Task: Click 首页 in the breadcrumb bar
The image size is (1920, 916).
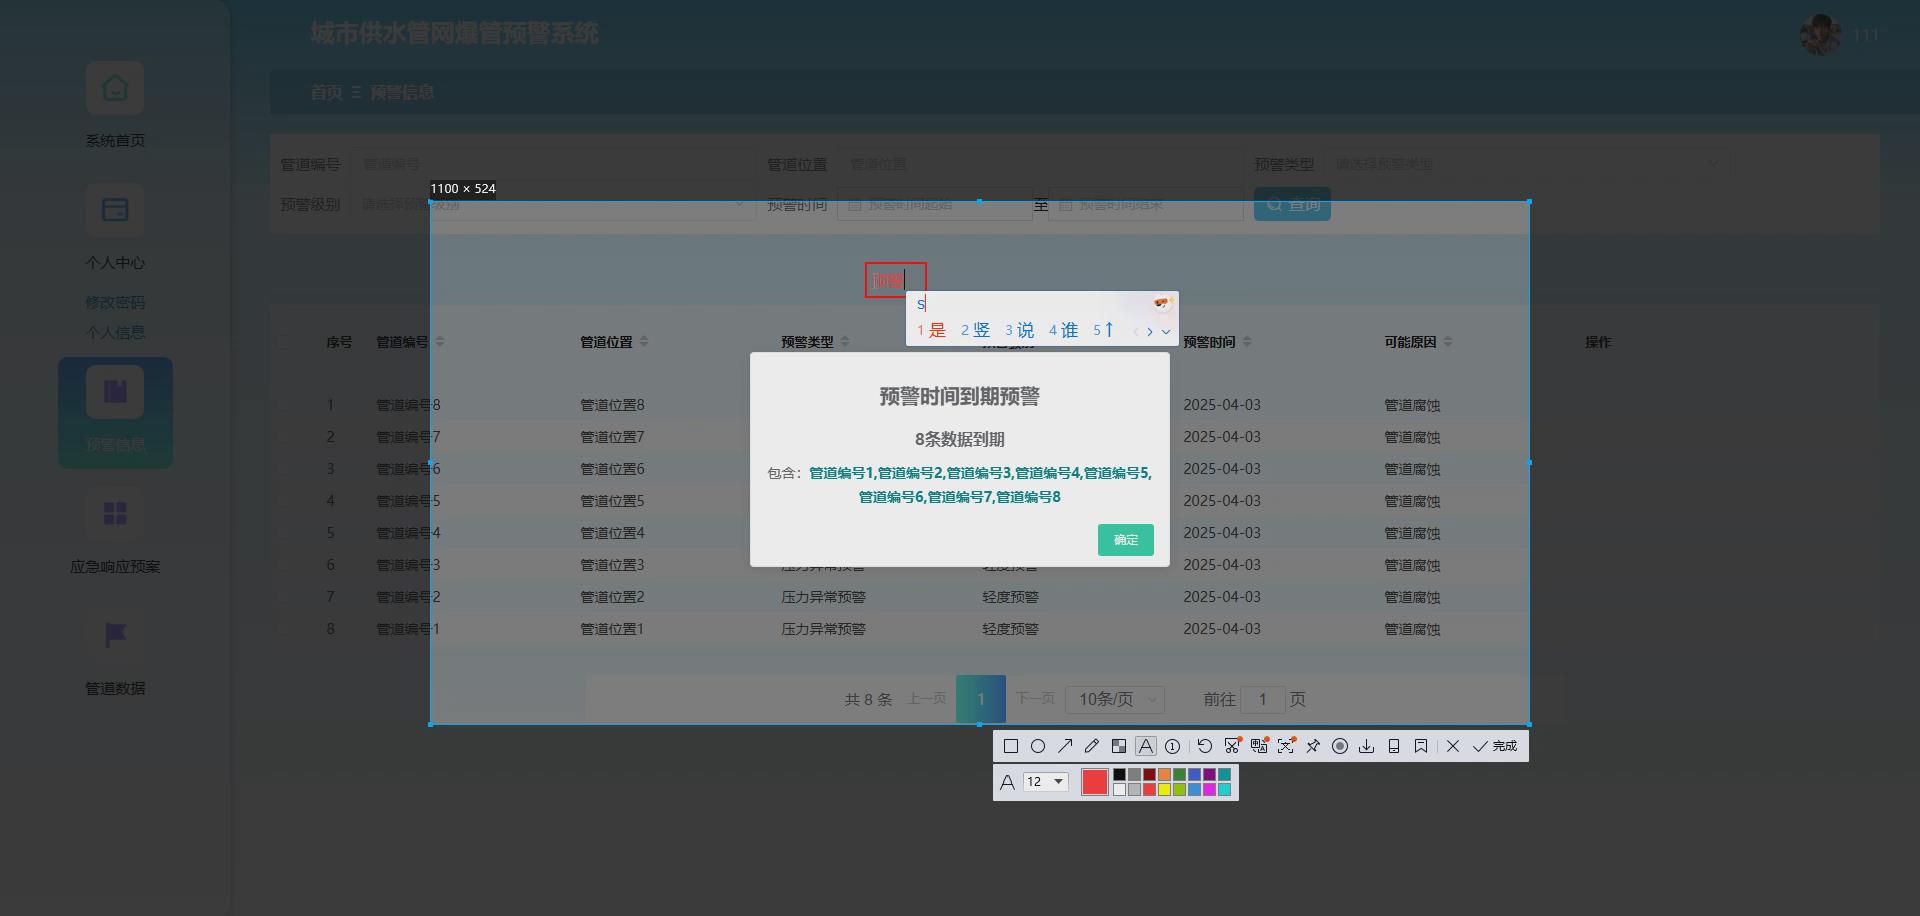Action: 327,92
